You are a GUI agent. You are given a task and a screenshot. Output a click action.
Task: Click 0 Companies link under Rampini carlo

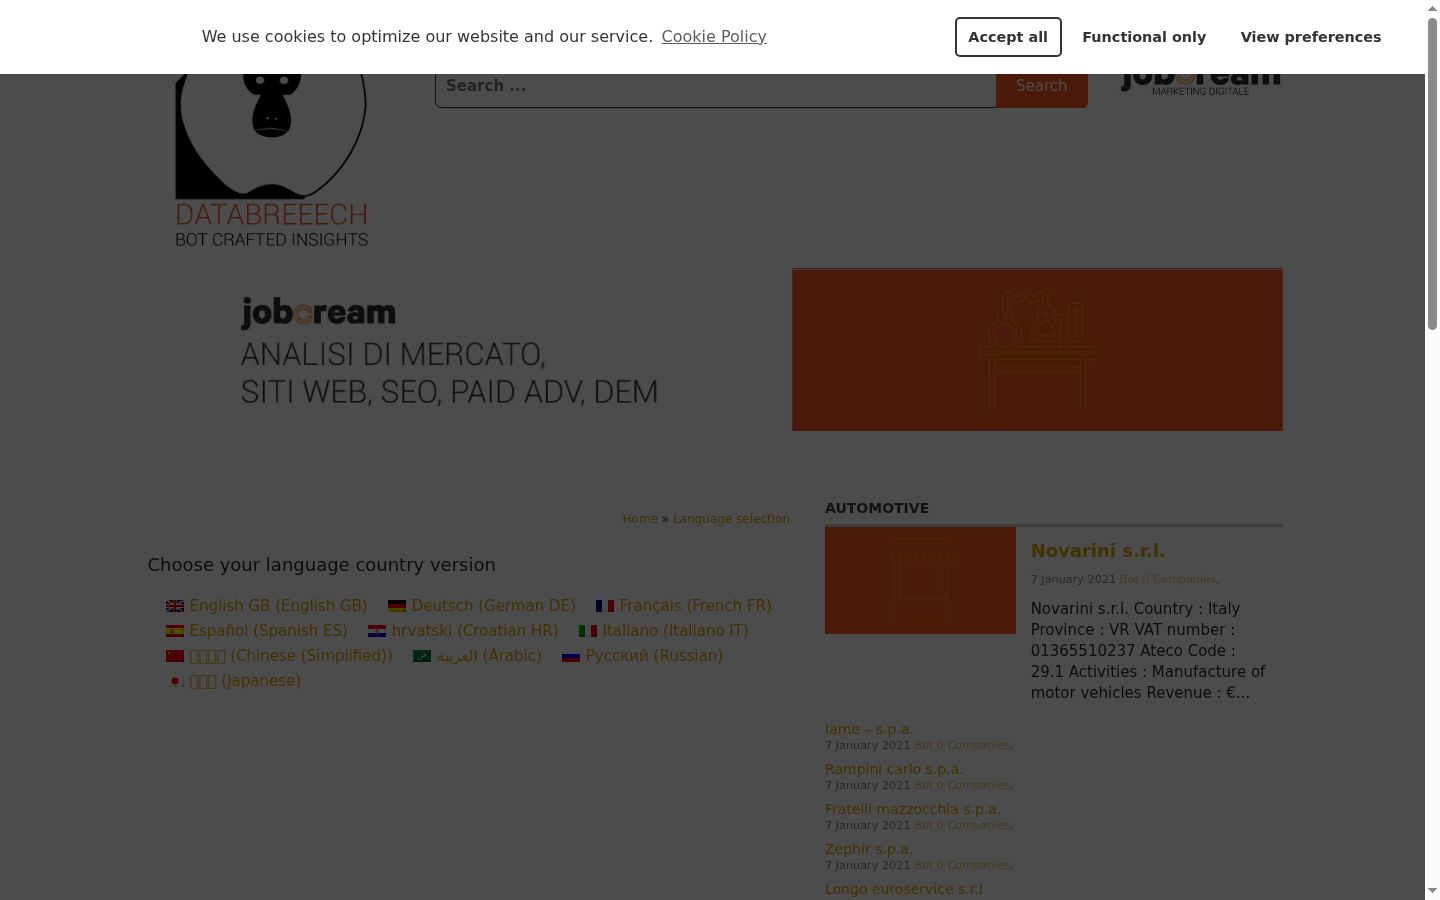click(x=974, y=786)
